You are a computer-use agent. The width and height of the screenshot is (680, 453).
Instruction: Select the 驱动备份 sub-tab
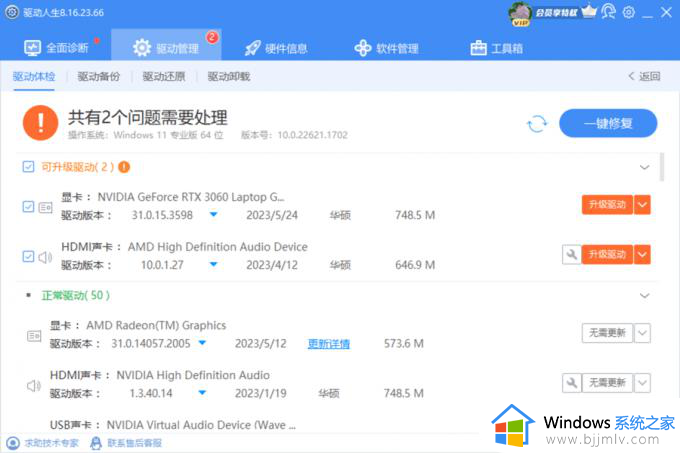(x=98, y=77)
